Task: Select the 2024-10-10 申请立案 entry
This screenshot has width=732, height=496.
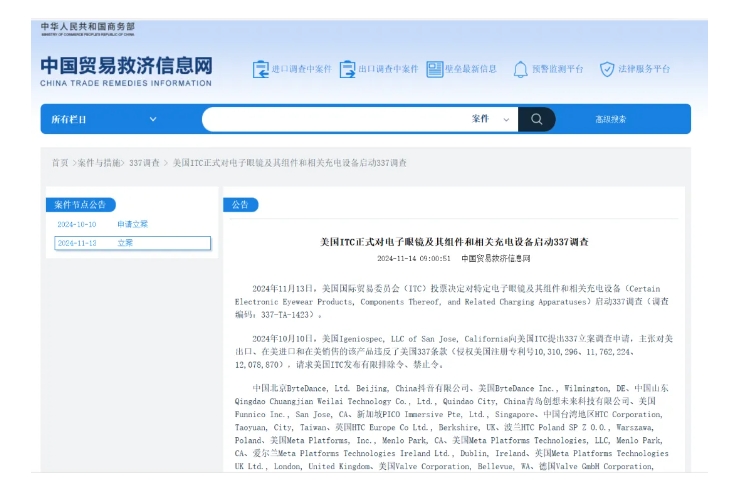Action: (x=132, y=224)
